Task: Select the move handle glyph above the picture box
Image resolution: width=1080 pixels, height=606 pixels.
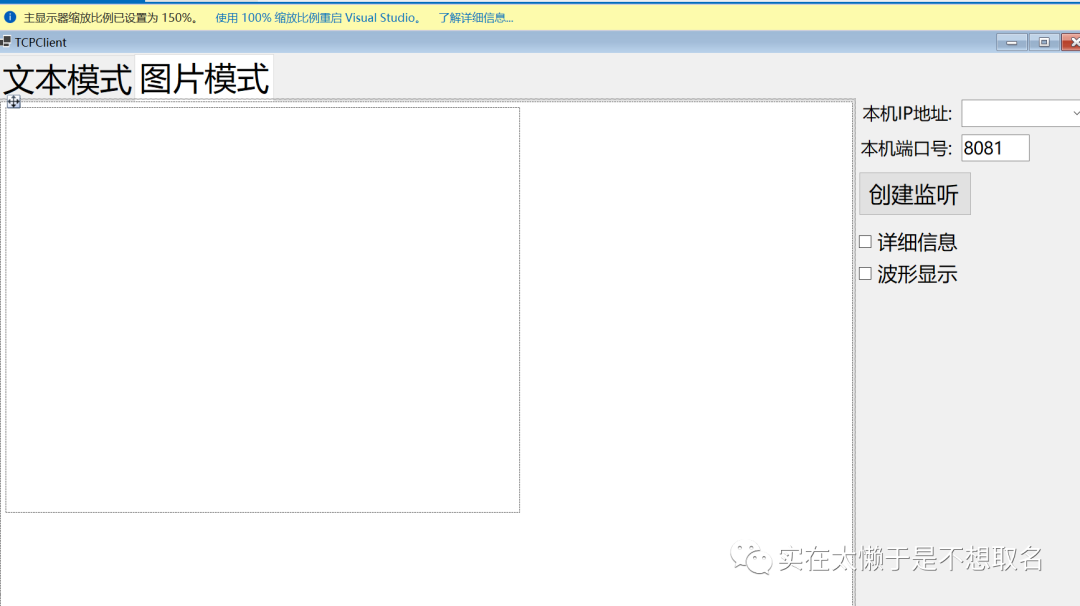Action: pos(14,102)
